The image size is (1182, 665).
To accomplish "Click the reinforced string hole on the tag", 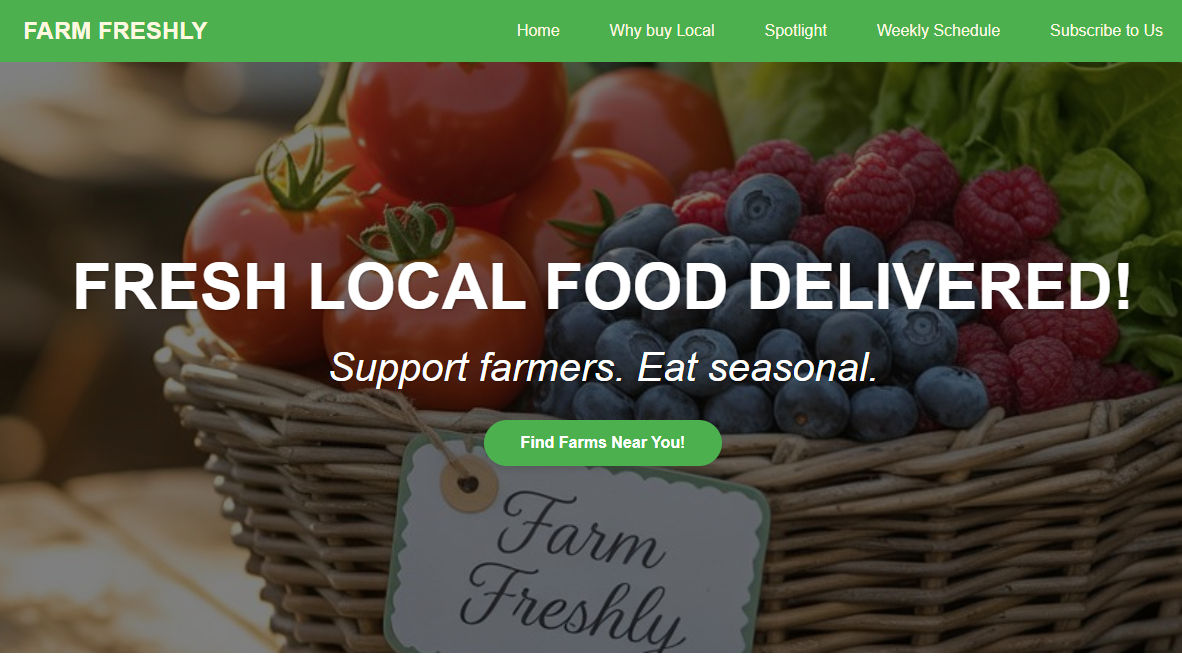I will tap(468, 483).
